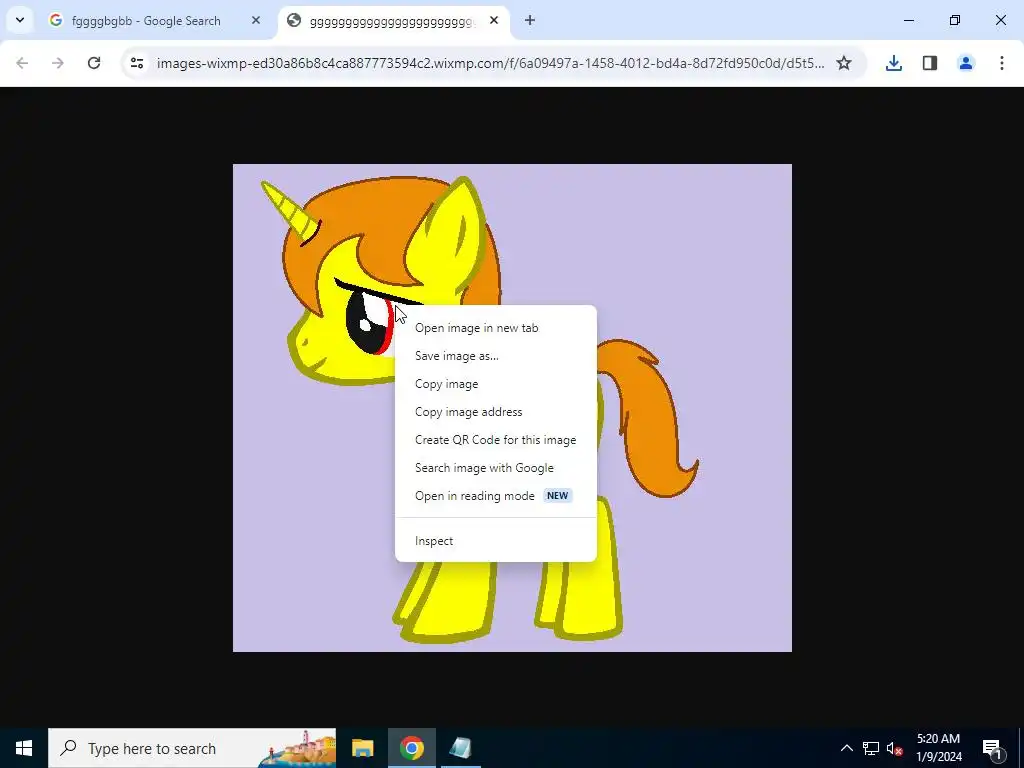Open the network status tray icon
1024x768 pixels.
pos(871,748)
